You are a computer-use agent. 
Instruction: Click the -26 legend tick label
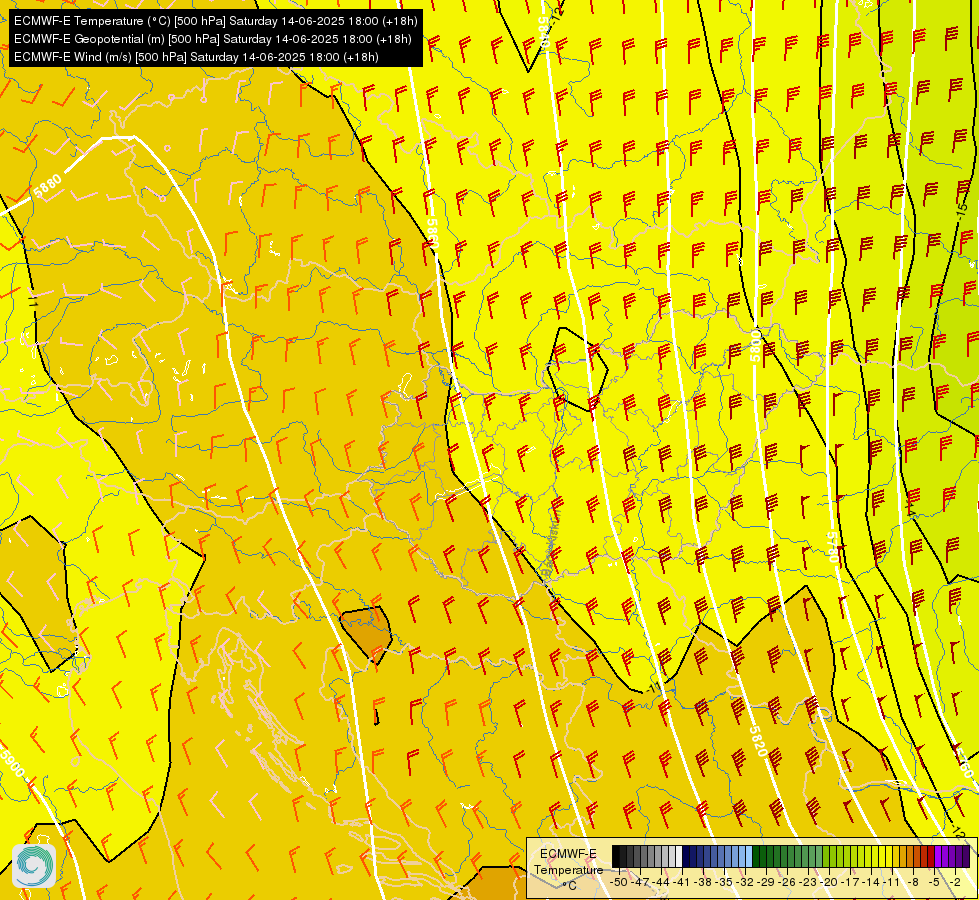click(787, 882)
